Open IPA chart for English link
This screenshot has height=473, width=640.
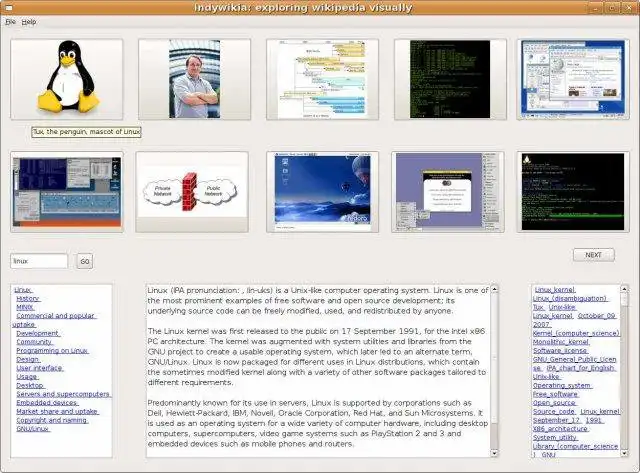[x=580, y=368]
